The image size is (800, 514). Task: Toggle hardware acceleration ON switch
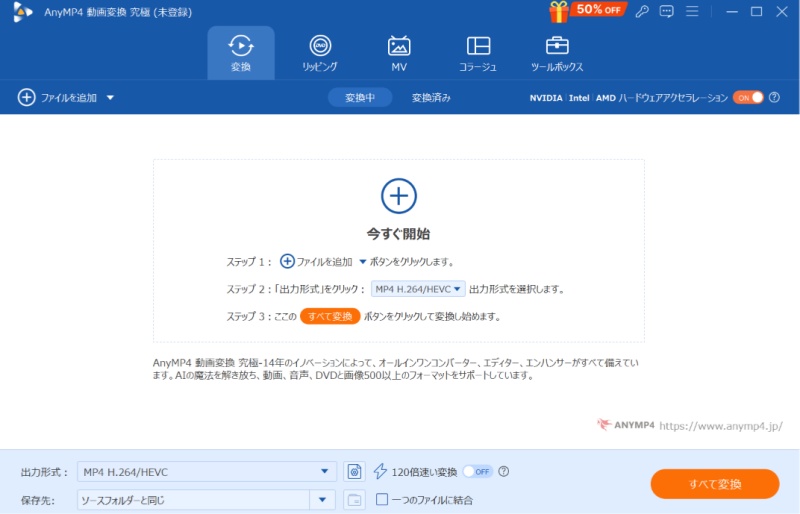coord(748,97)
